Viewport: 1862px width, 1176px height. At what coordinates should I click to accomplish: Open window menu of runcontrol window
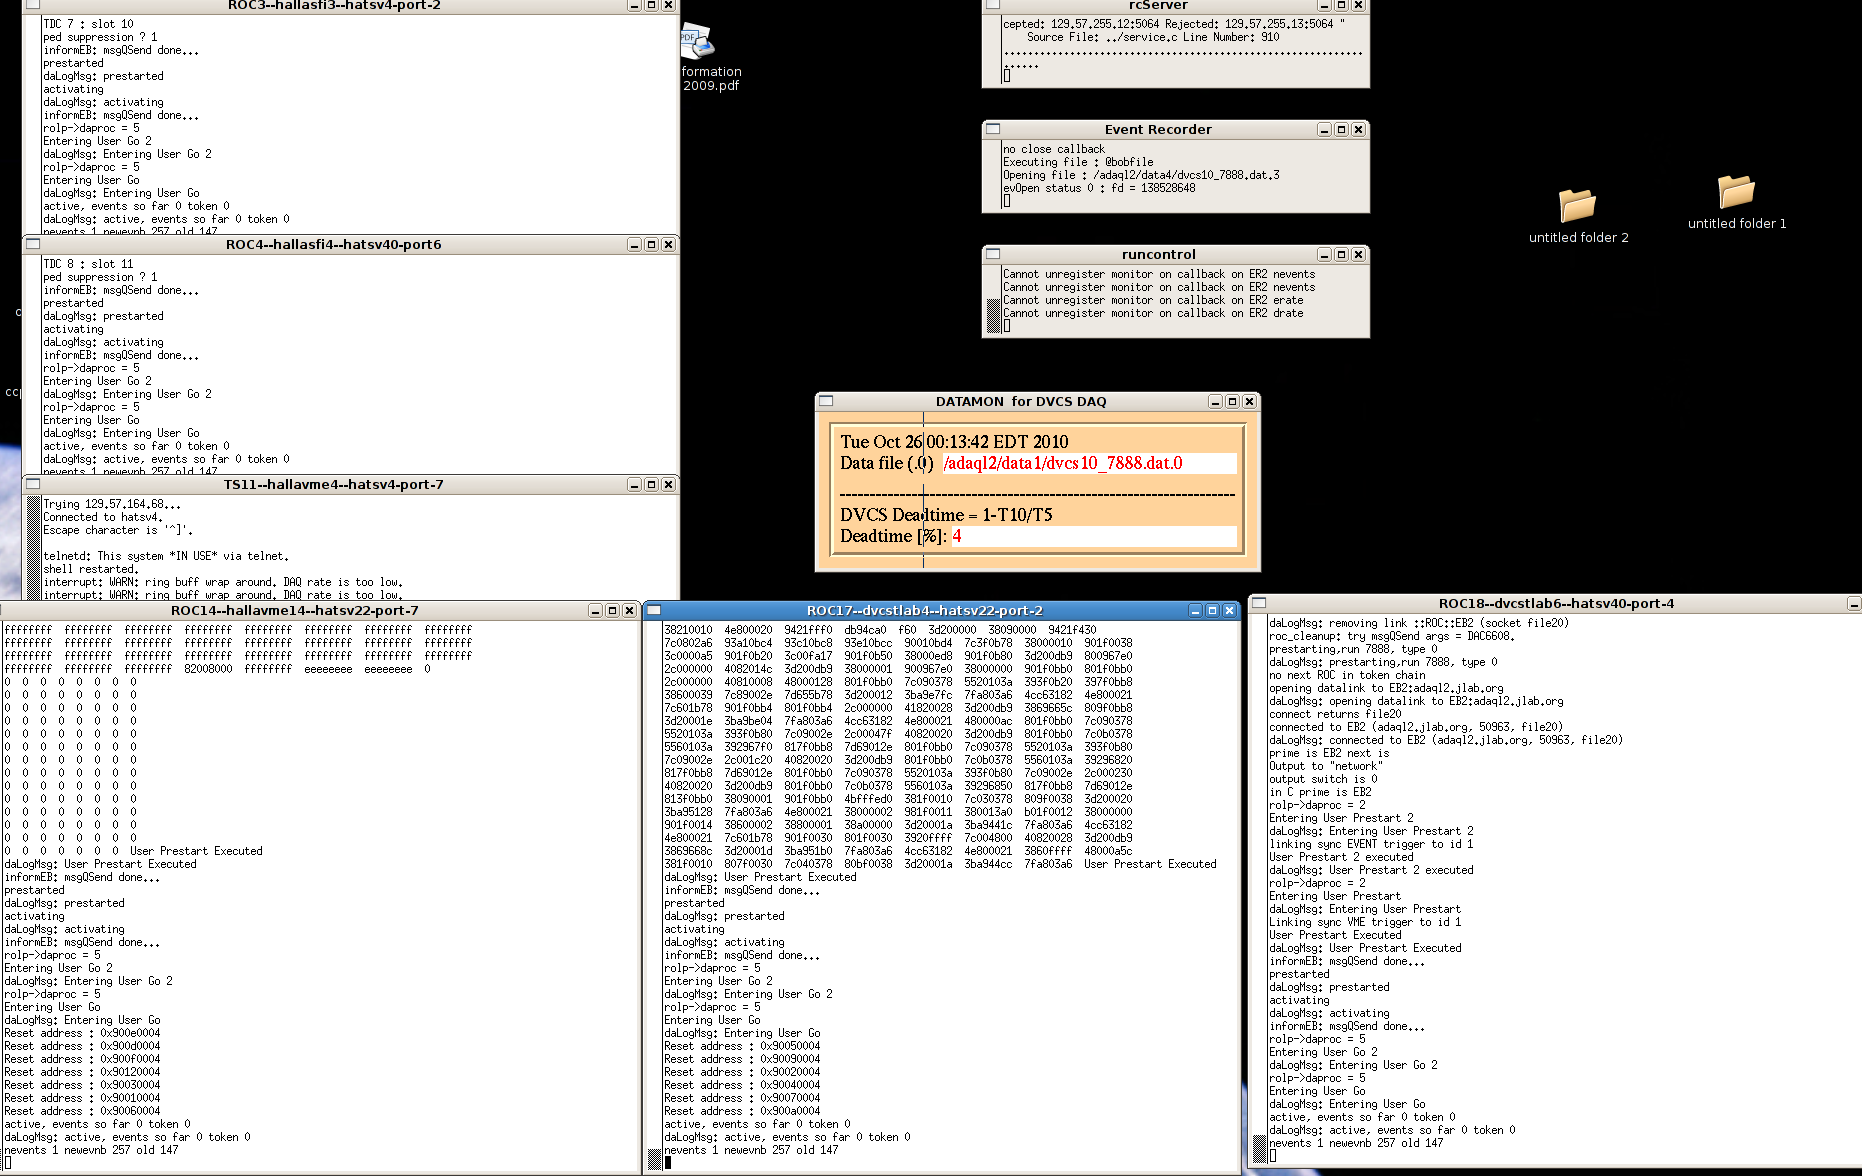992,254
